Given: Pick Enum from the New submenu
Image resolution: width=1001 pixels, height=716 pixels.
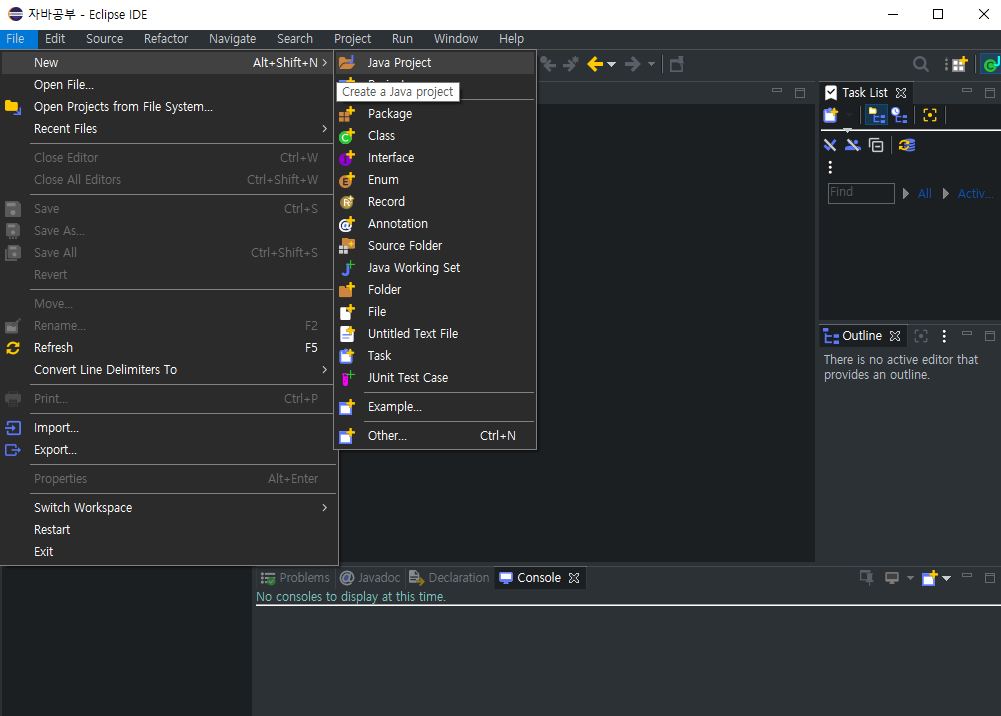Looking at the screenshot, I should [435, 179].
